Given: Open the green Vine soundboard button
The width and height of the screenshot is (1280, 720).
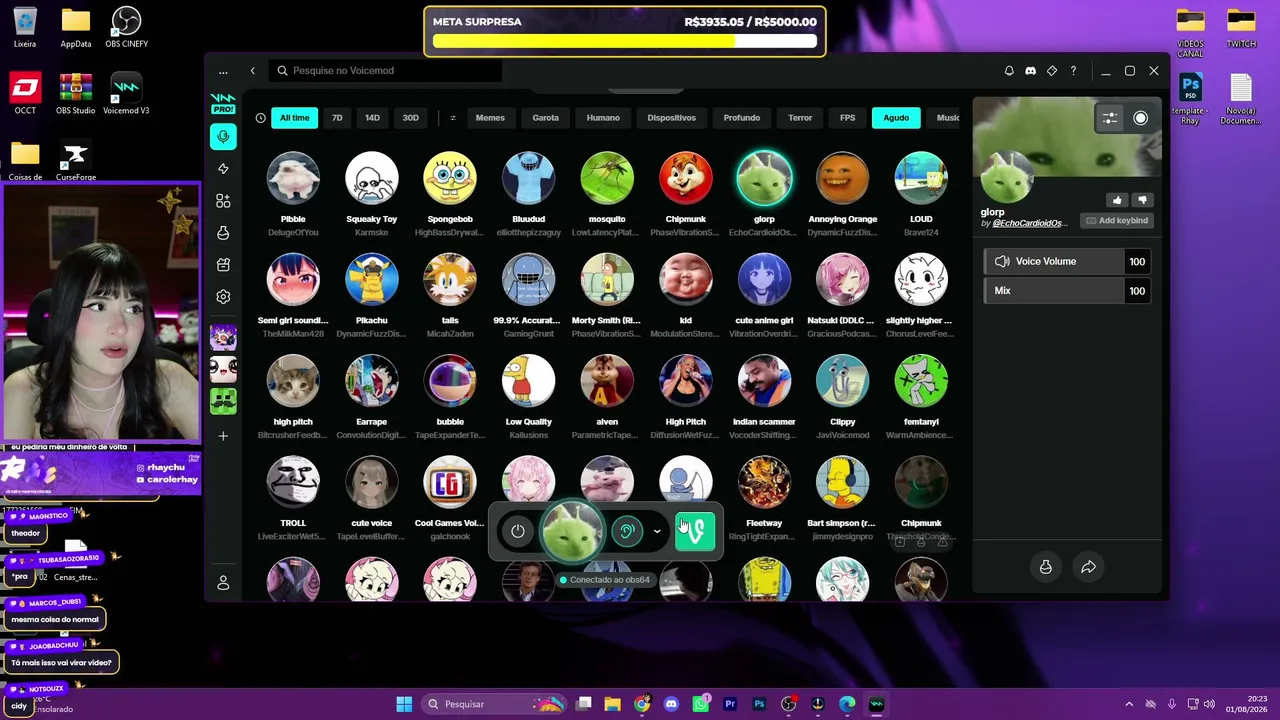Looking at the screenshot, I should coord(695,531).
